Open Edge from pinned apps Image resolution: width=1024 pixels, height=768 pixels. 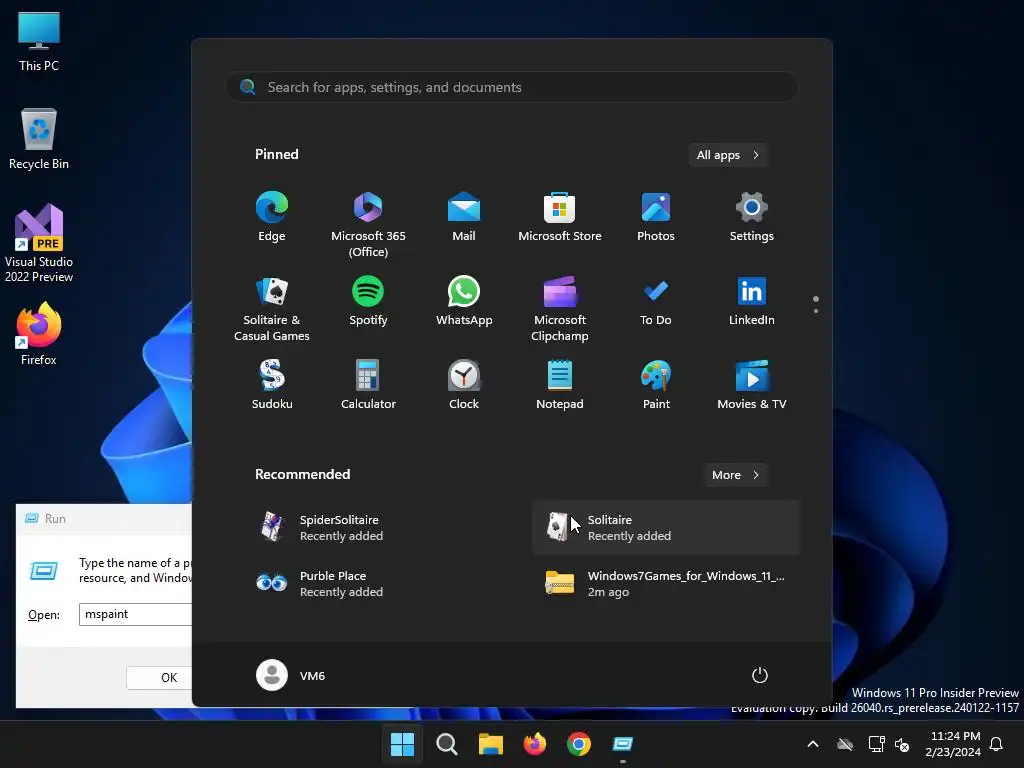tap(272, 217)
